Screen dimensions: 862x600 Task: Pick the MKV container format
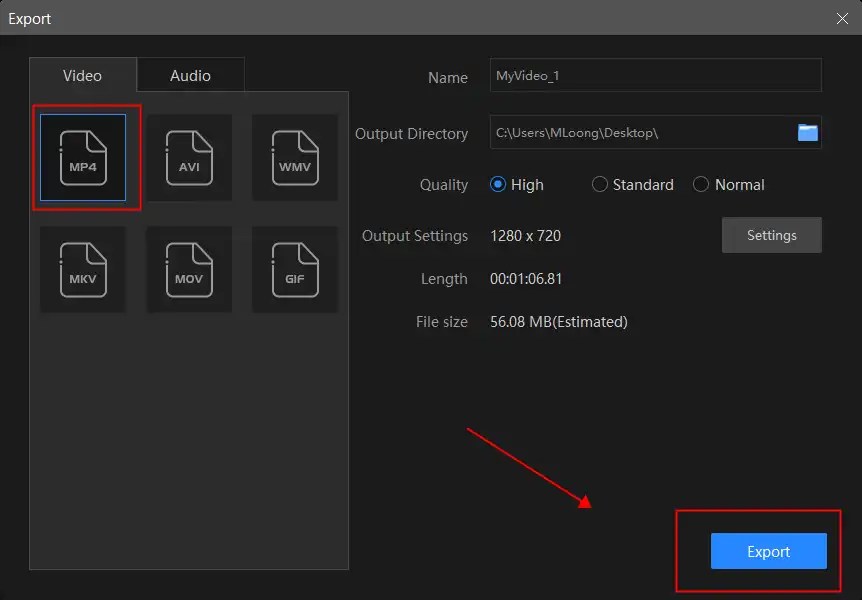[83, 269]
